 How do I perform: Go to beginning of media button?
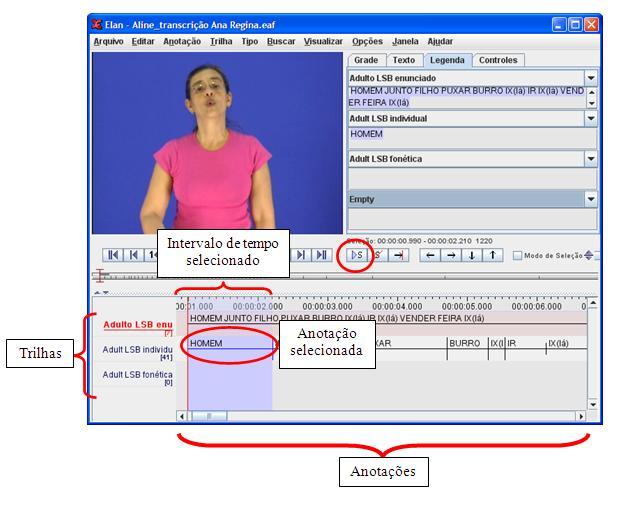[113, 255]
